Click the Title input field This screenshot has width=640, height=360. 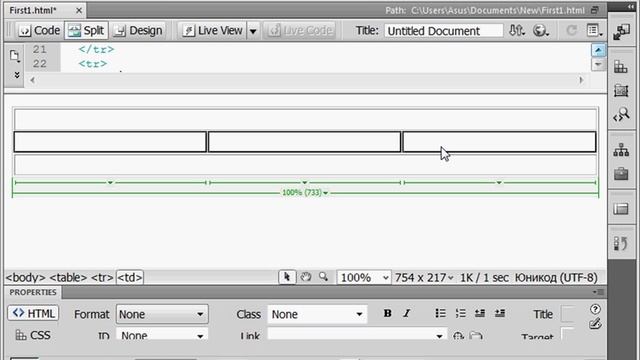coord(443,31)
